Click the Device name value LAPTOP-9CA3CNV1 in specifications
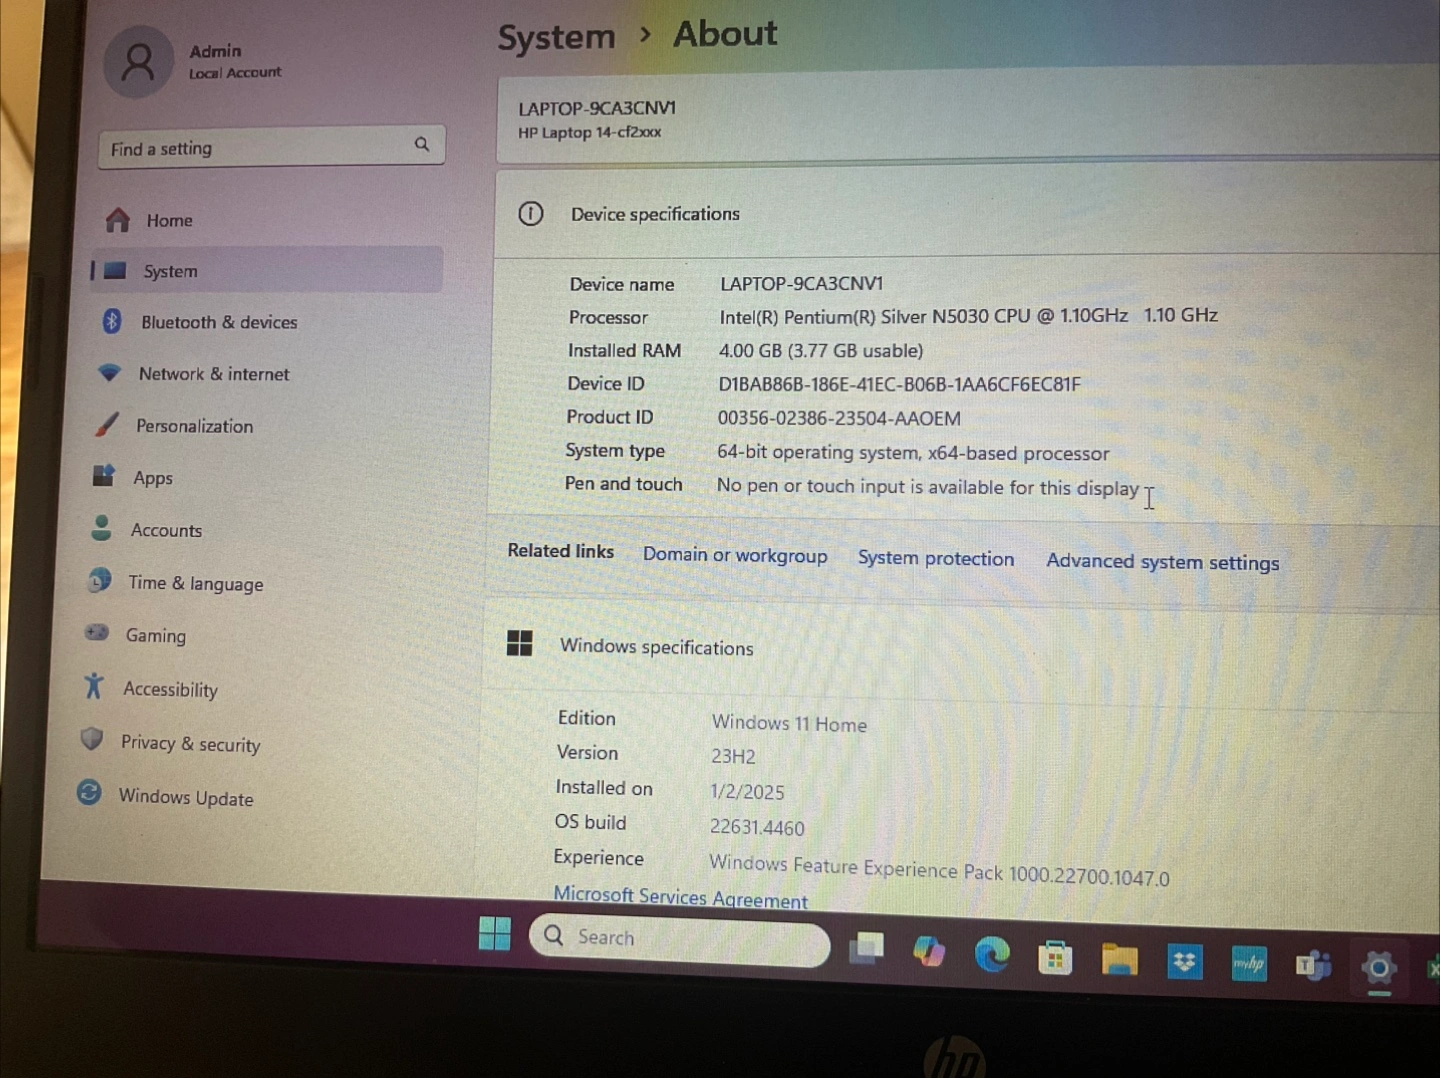1440x1078 pixels. point(802,284)
